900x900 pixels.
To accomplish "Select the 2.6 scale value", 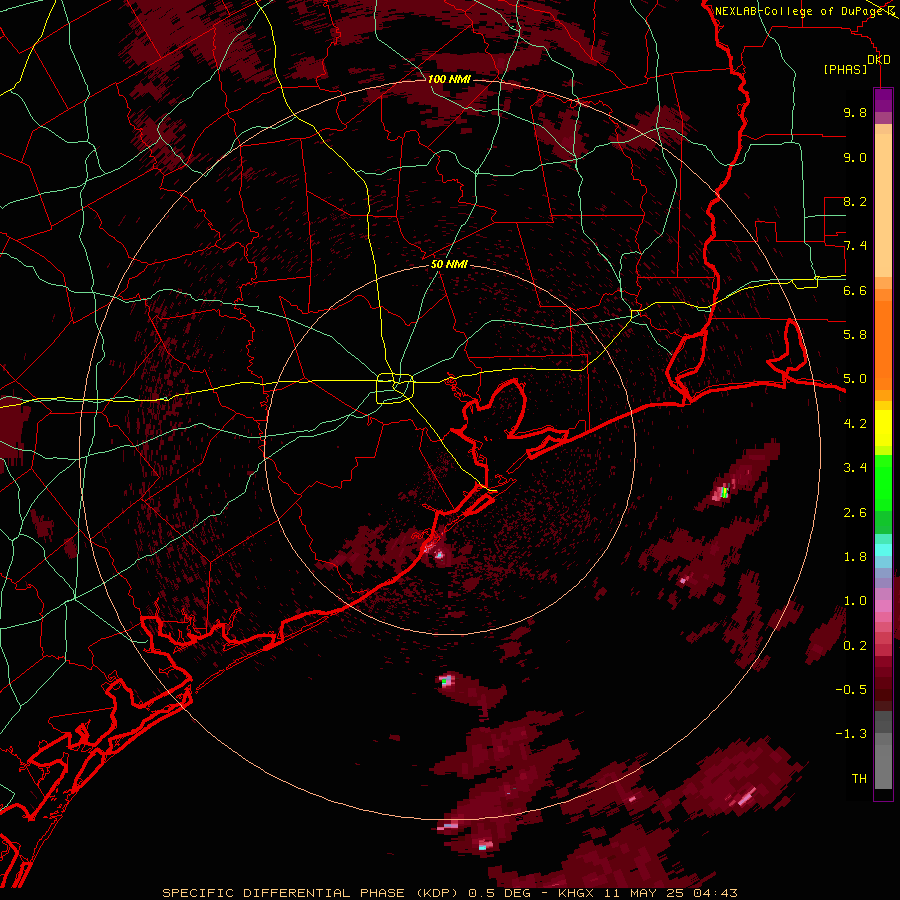I will (855, 513).
